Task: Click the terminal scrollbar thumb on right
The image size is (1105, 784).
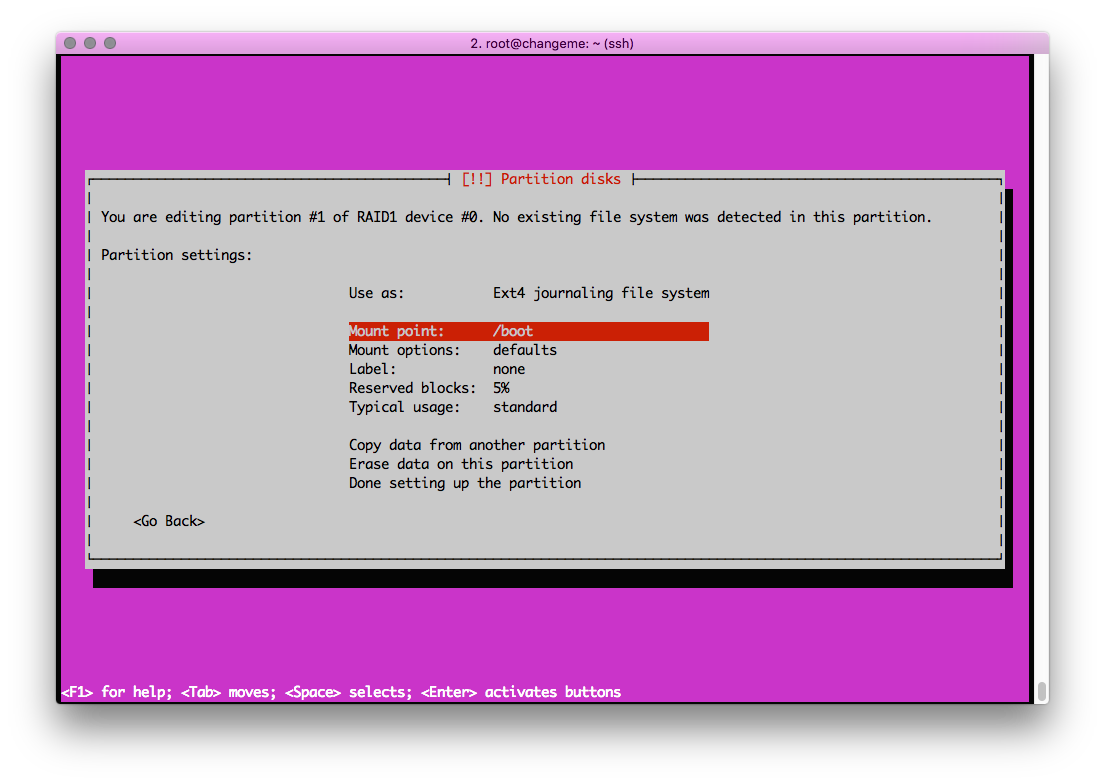Action: click(x=1041, y=691)
